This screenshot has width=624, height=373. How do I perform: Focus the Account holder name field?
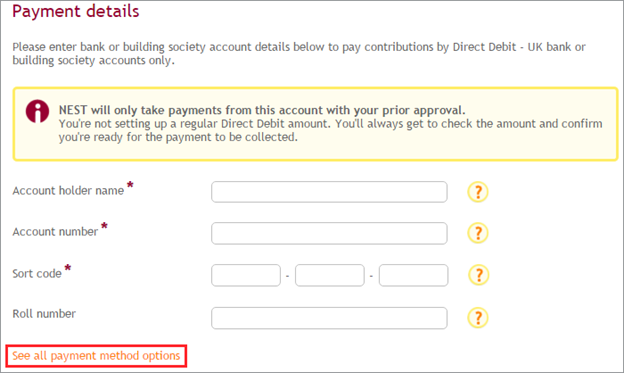(329, 192)
